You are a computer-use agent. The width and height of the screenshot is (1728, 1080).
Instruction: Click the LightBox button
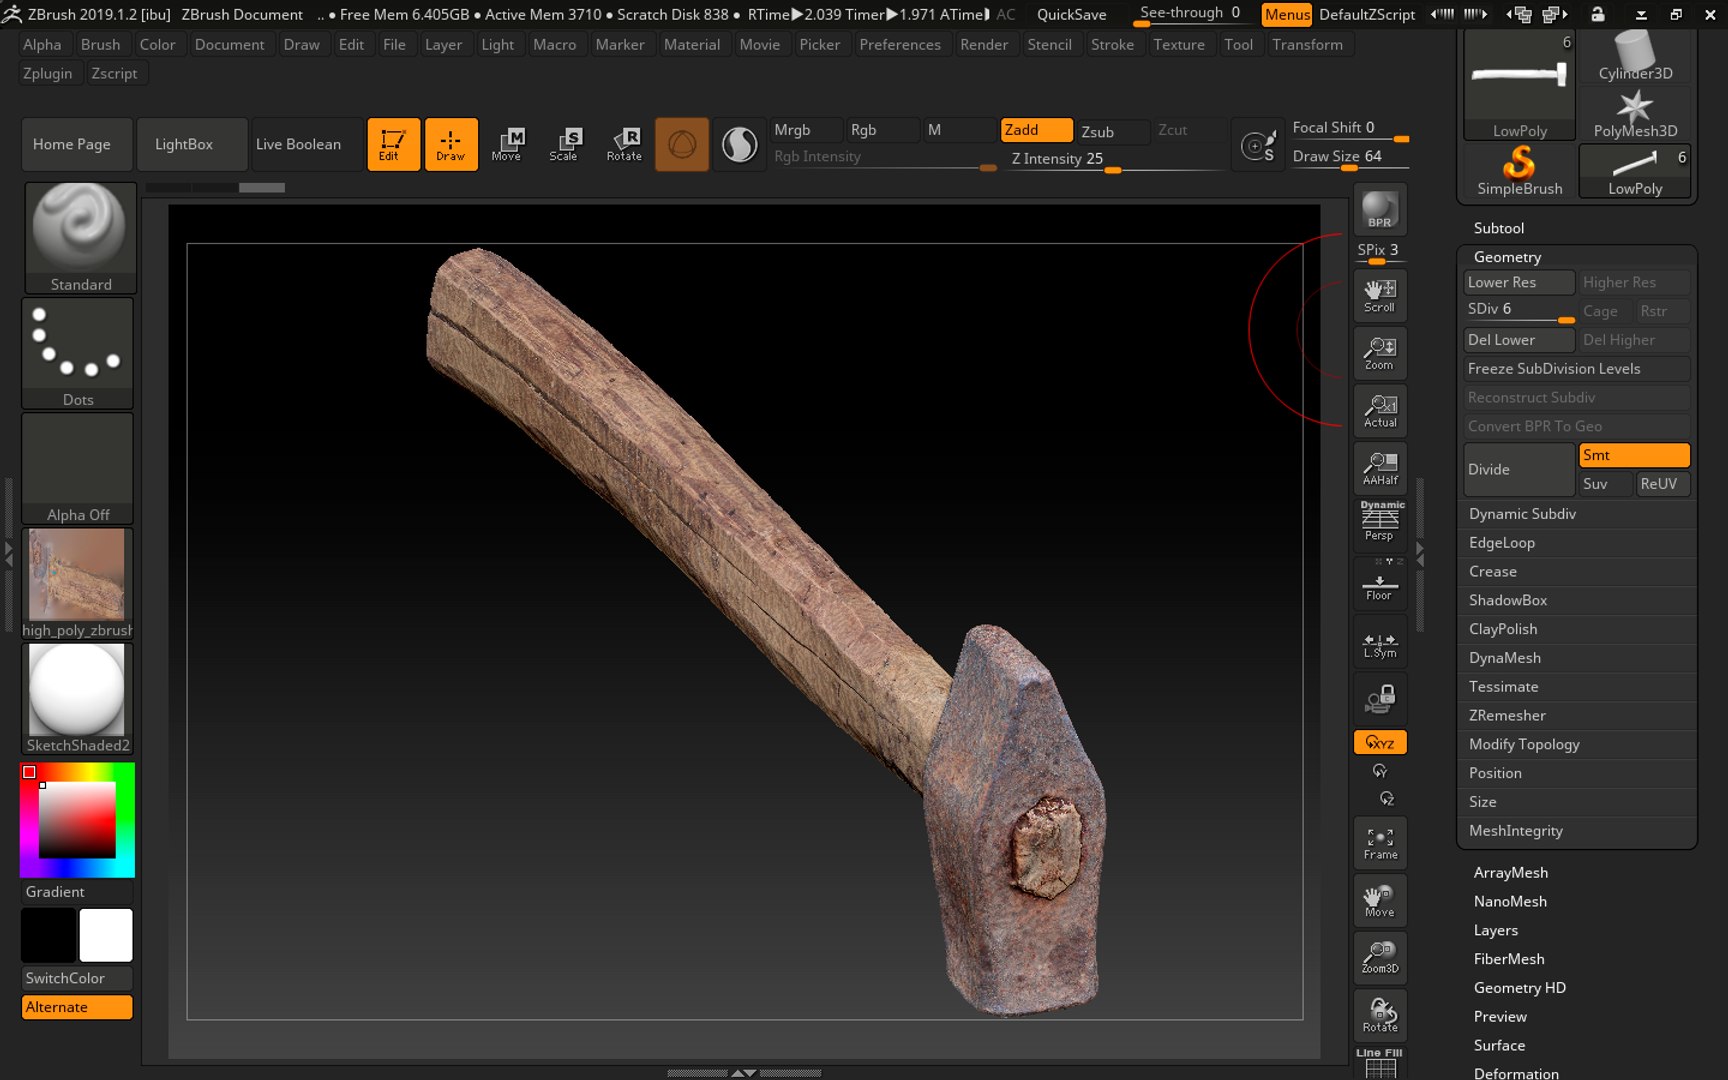[x=192, y=144]
